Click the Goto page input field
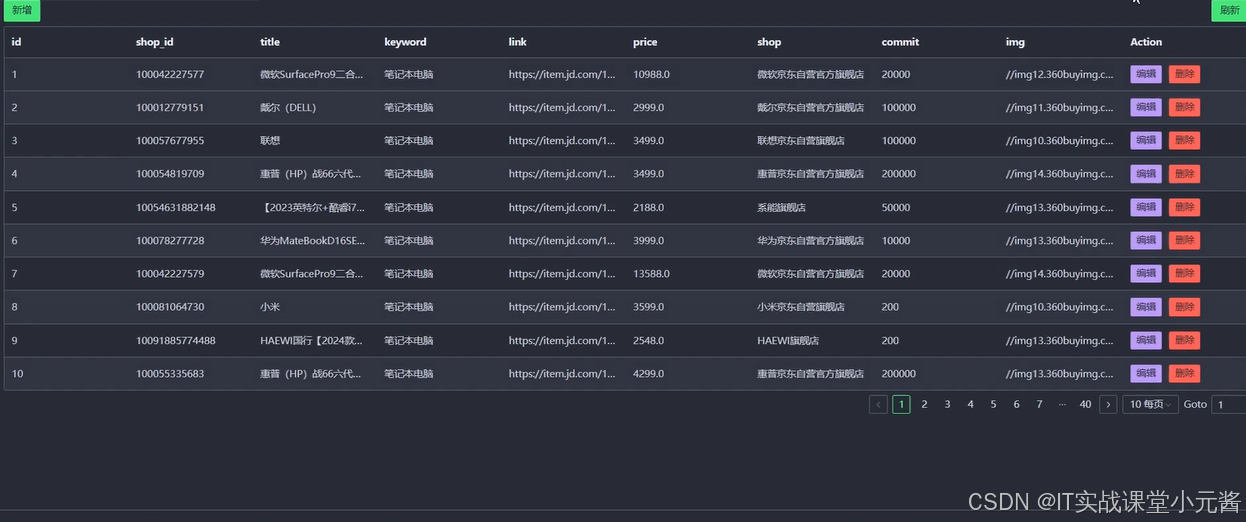The height and width of the screenshot is (522, 1246). pyautogui.click(x=1229, y=404)
